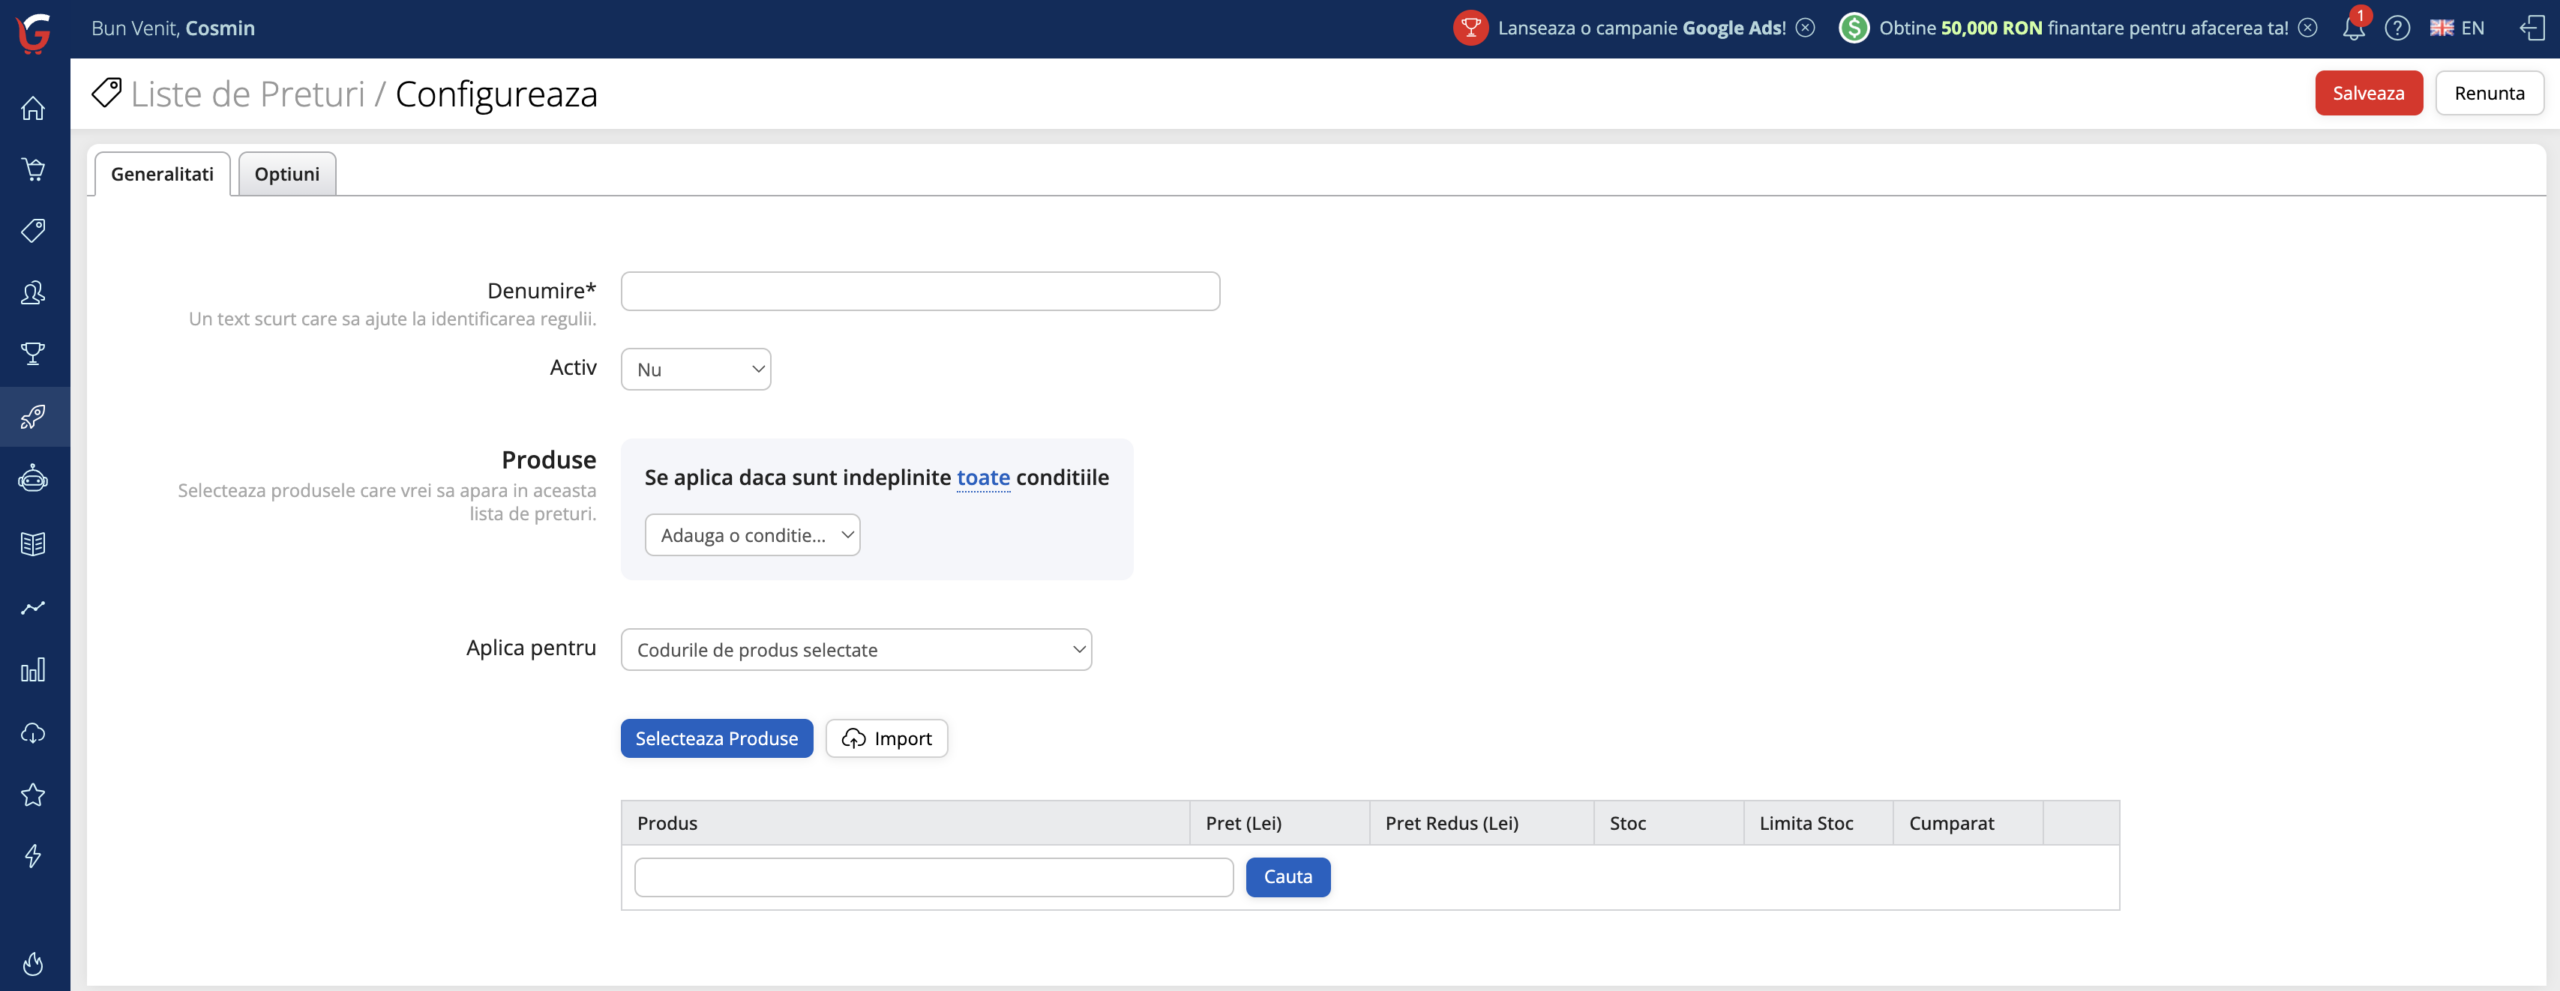The image size is (2560, 991).
Task: Open the lightning bolt sidebar icon
Action: 33,856
